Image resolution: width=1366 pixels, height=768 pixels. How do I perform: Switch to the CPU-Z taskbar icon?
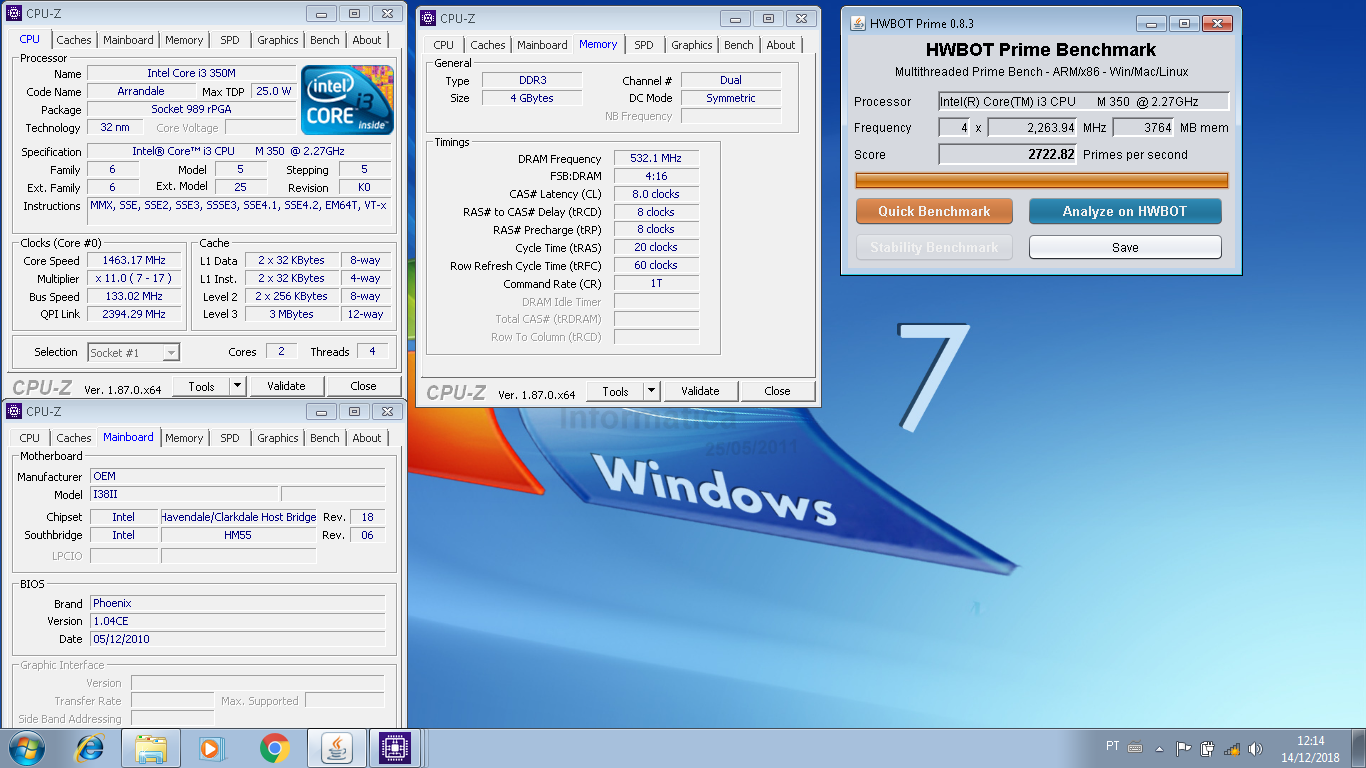click(397, 748)
